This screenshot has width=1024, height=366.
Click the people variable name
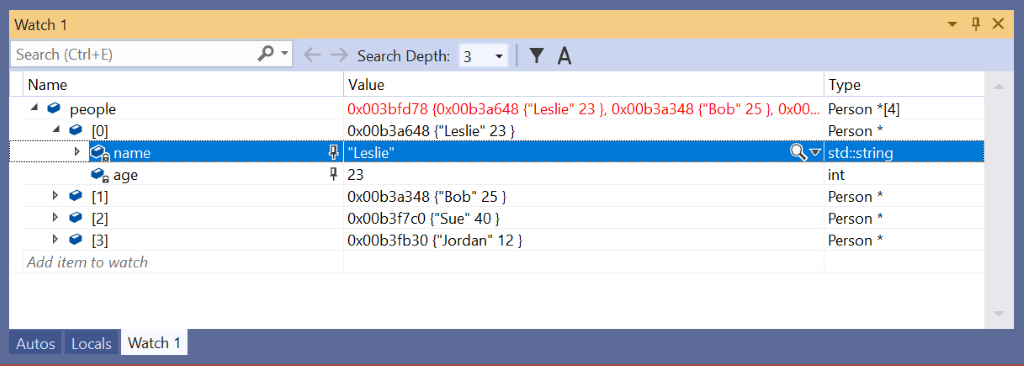click(93, 109)
